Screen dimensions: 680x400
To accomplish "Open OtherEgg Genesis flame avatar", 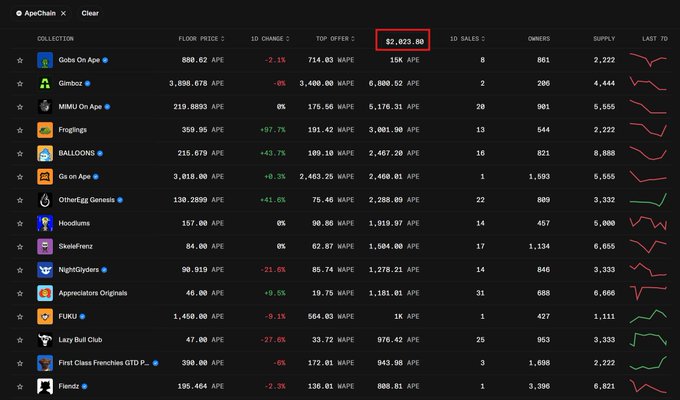I will click(x=45, y=200).
